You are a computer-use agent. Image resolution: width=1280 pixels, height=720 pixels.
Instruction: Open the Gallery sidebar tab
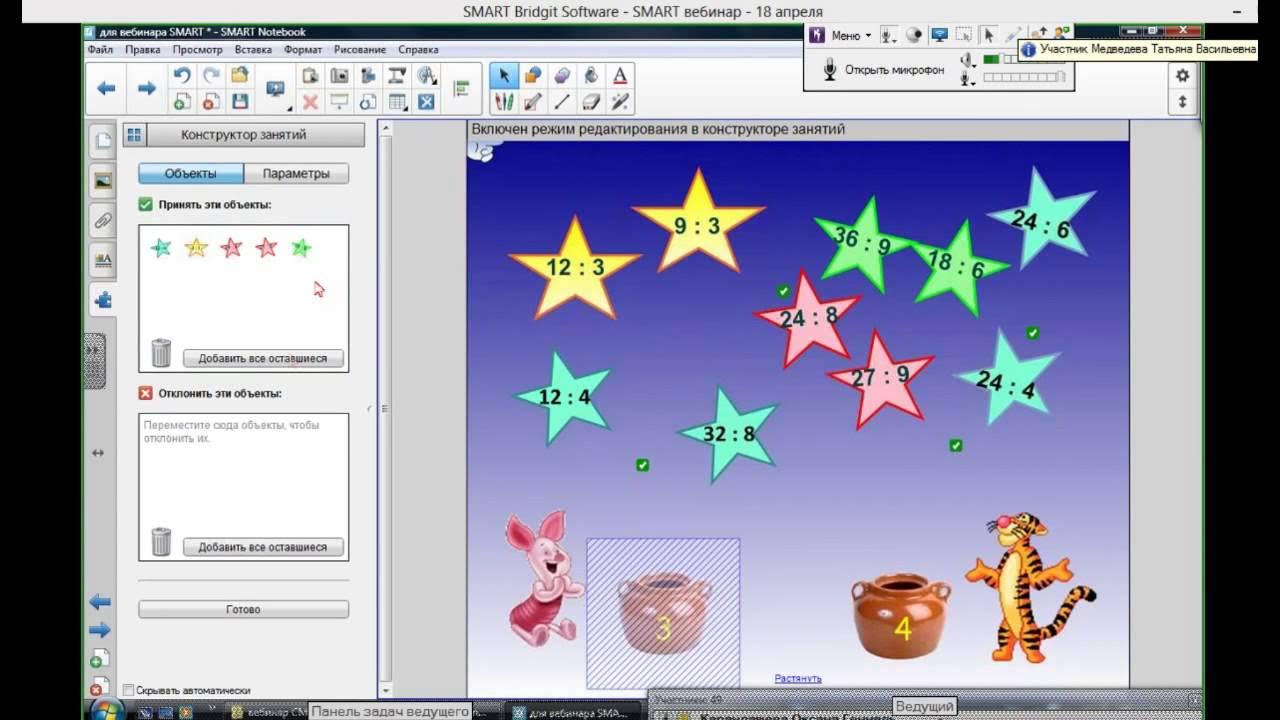102,181
